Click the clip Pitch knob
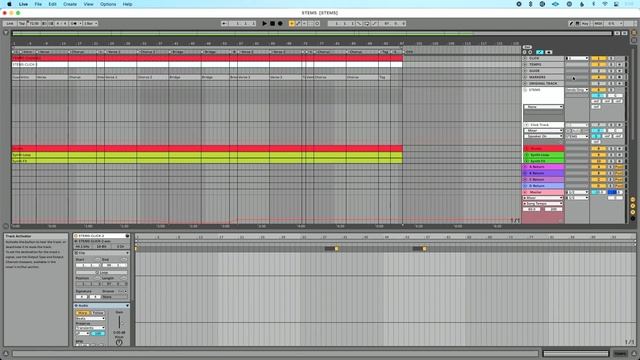This screenshot has height=360, width=640. (119, 343)
